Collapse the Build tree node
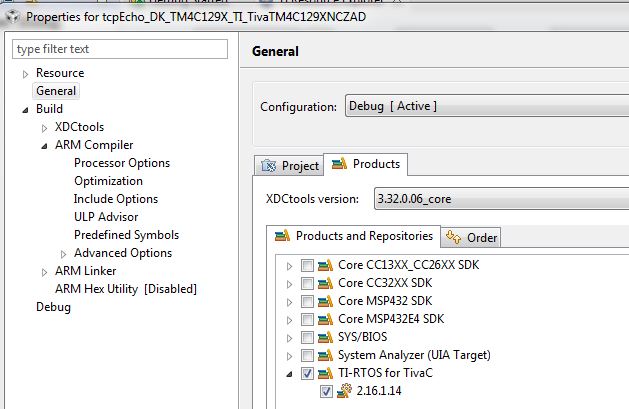The height and width of the screenshot is (409, 629). [x=26, y=110]
